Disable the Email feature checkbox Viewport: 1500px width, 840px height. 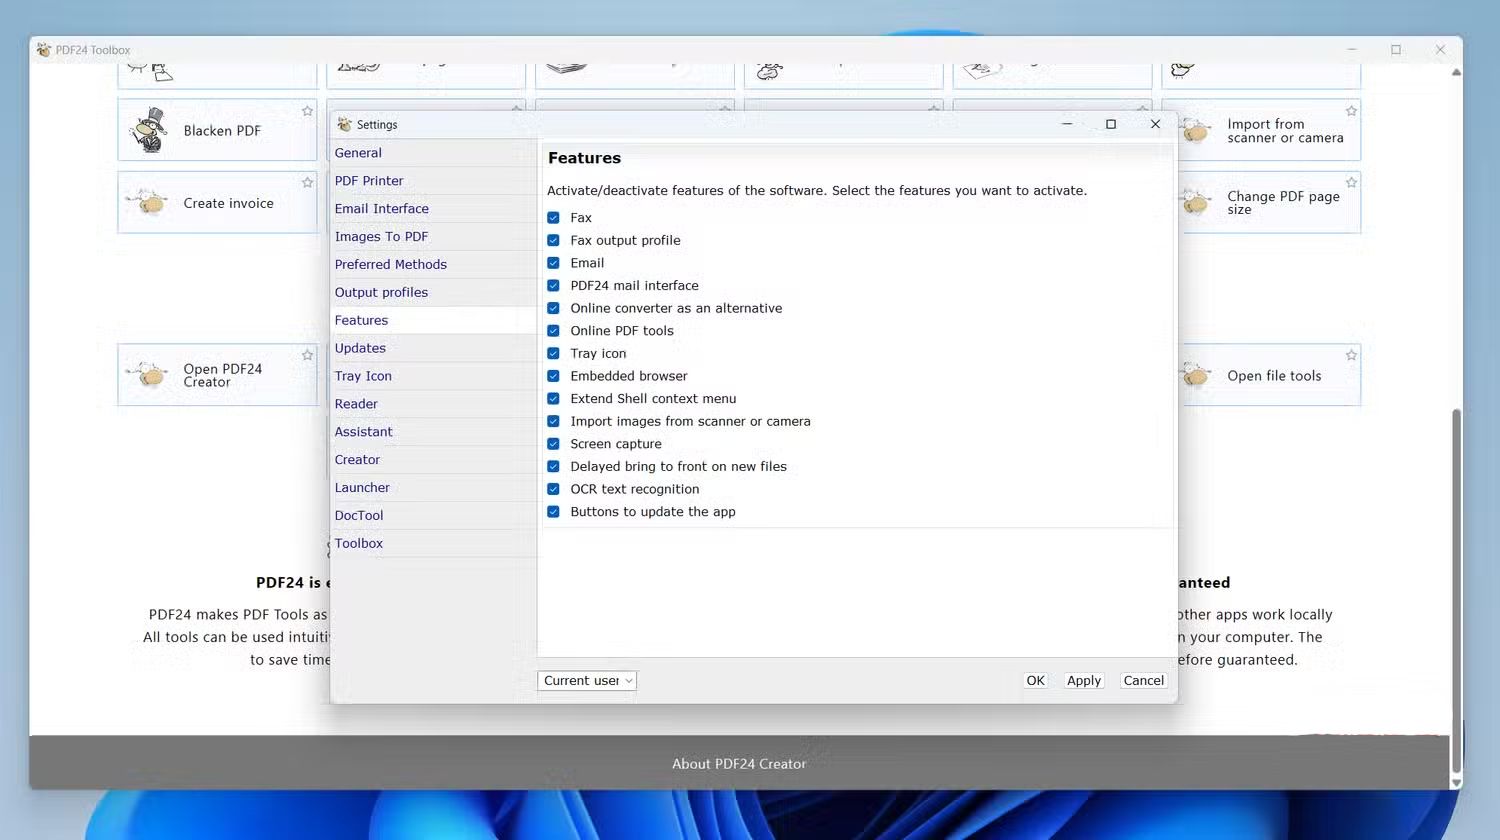553,263
